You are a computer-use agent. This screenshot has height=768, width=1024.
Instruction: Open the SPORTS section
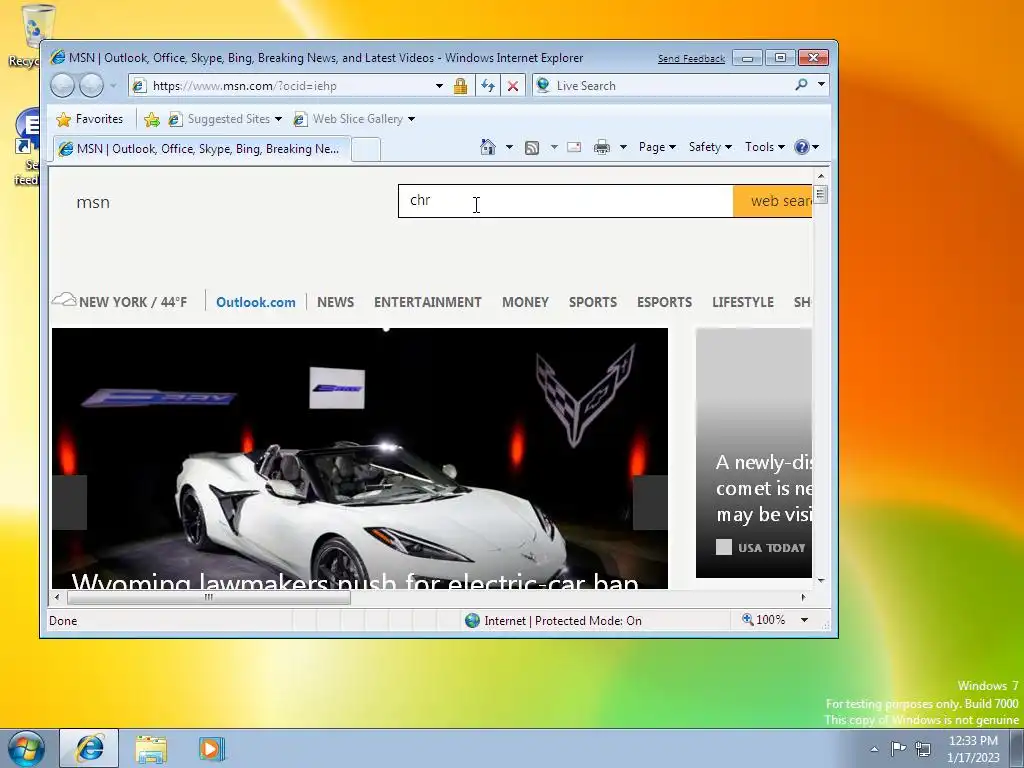[593, 302]
